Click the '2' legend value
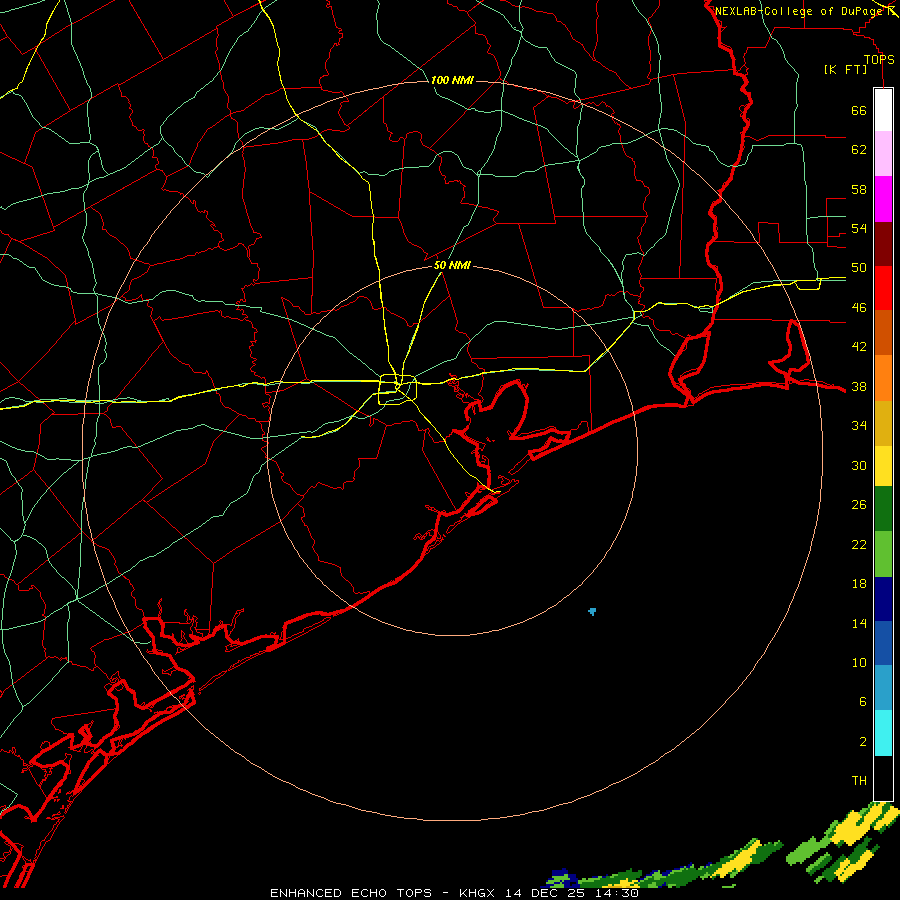Screen dimensions: 900x900 [863, 742]
